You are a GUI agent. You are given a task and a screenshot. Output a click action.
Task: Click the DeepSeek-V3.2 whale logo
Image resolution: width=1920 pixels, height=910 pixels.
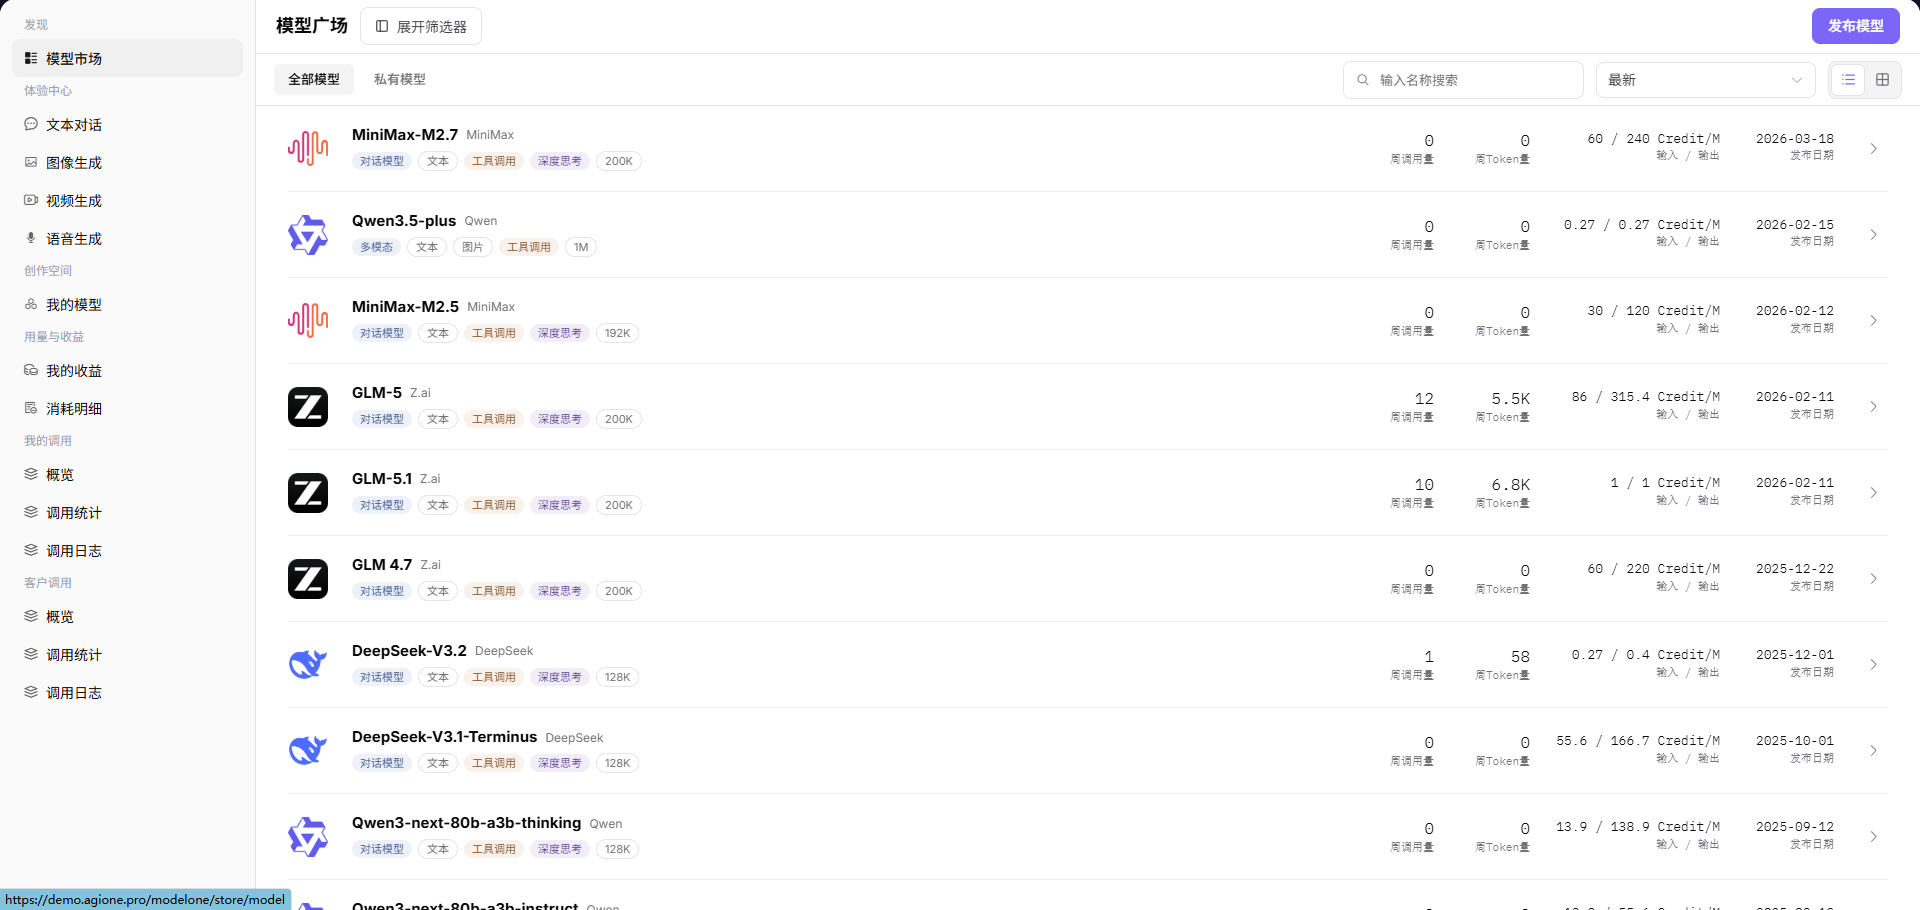pos(308,665)
